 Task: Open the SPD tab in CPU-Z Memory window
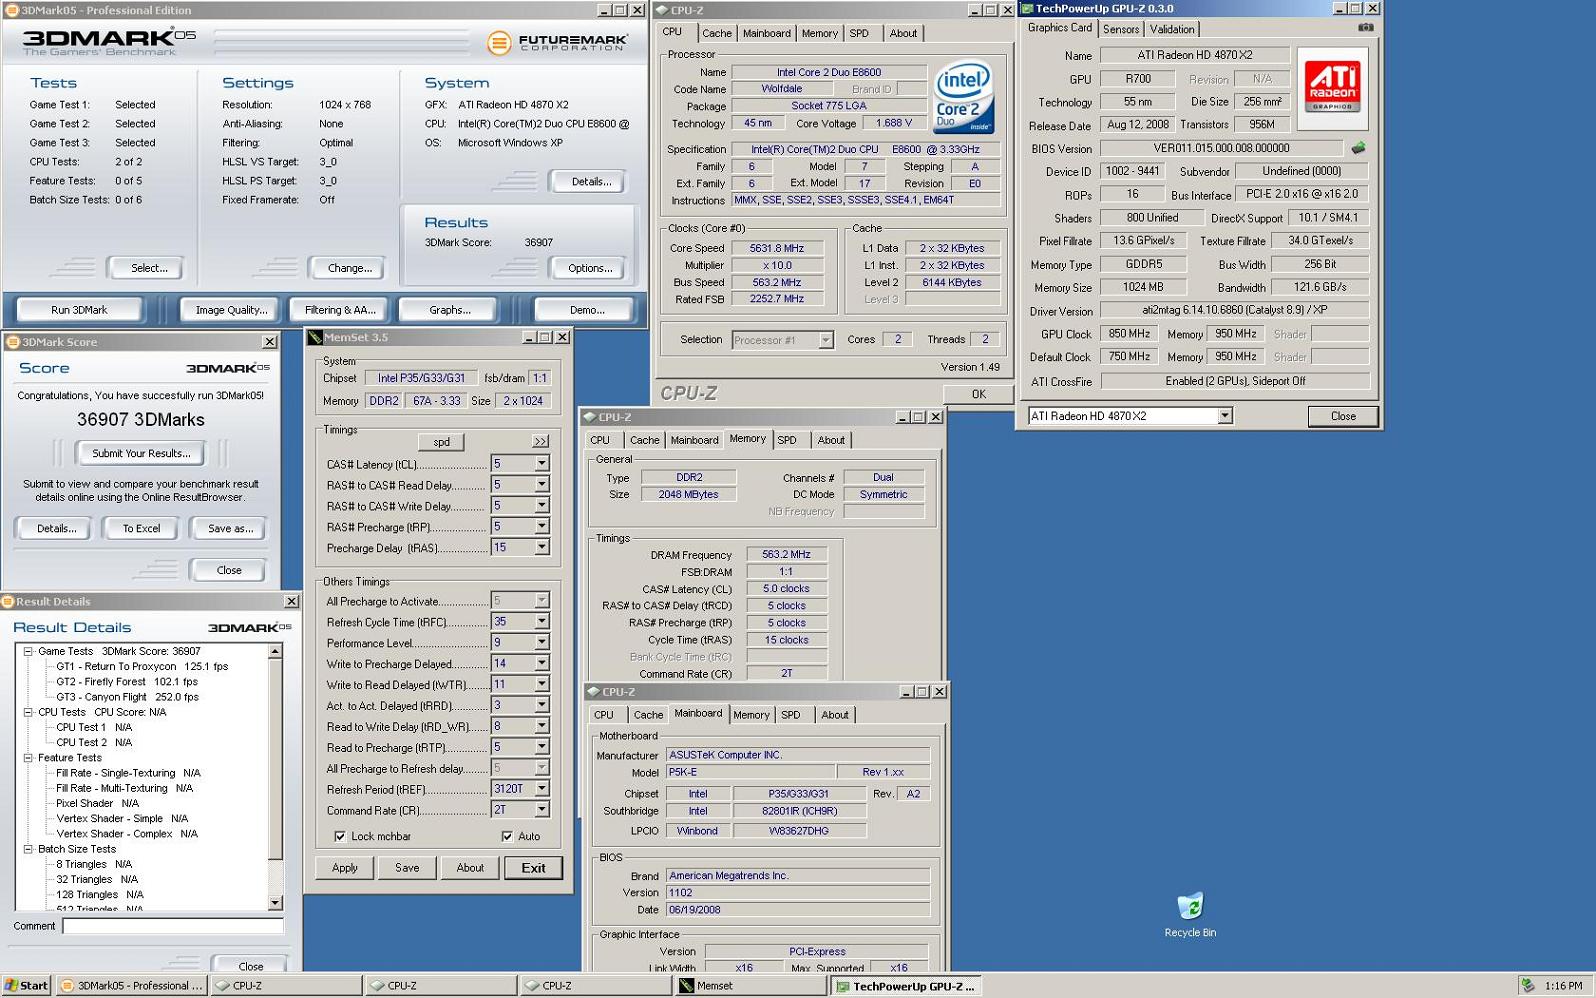787,441
